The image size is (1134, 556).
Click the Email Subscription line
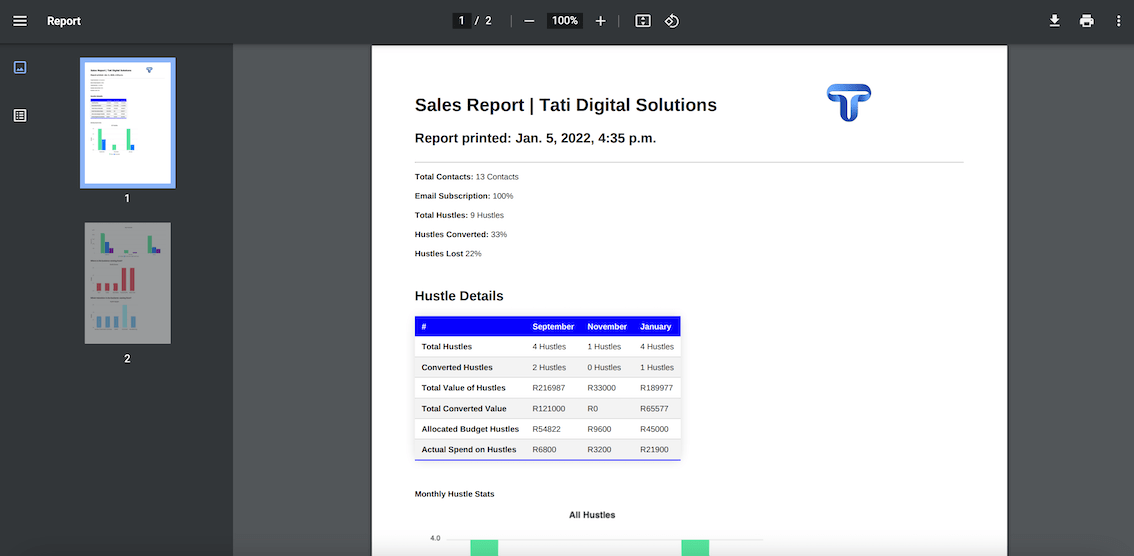464,196
